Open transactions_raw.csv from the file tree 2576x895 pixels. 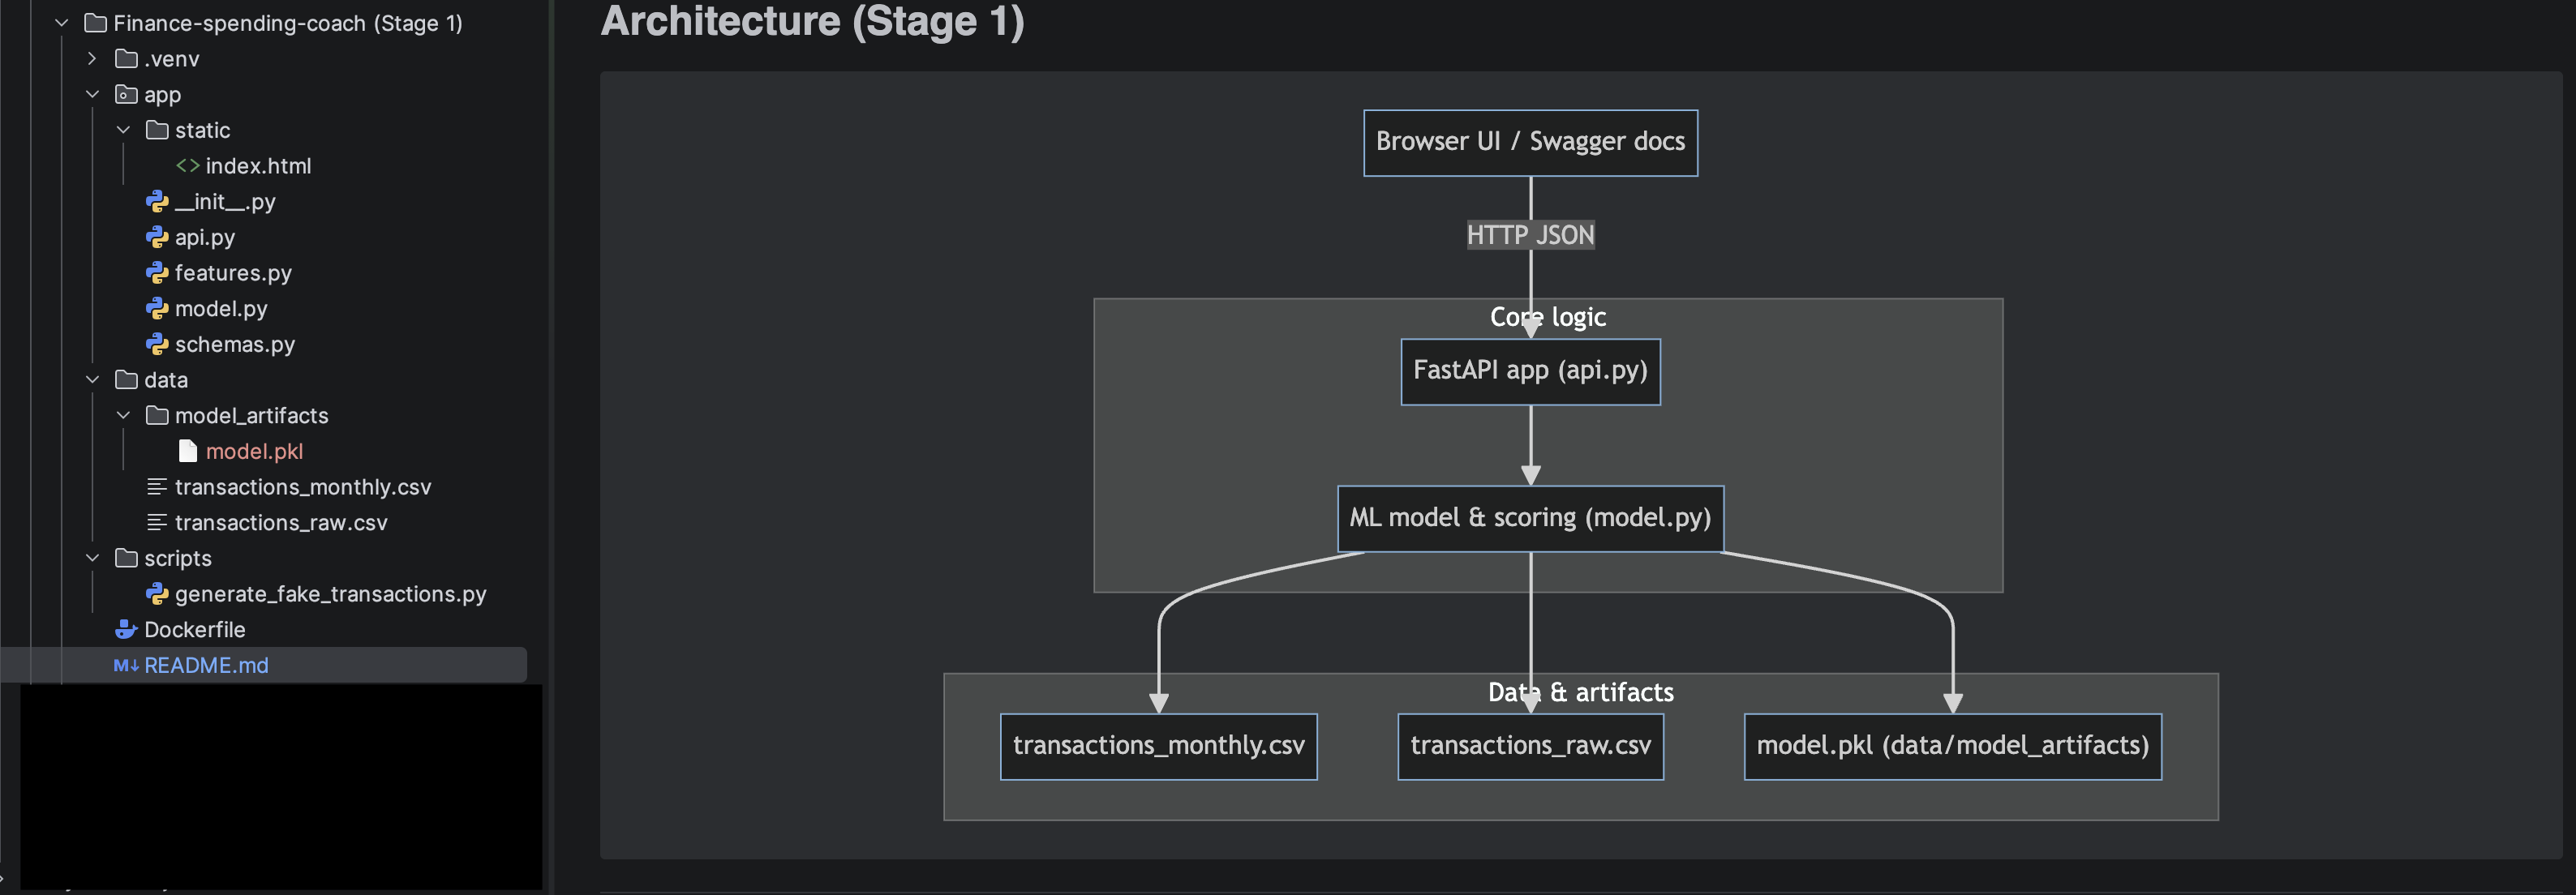(281, 522)
